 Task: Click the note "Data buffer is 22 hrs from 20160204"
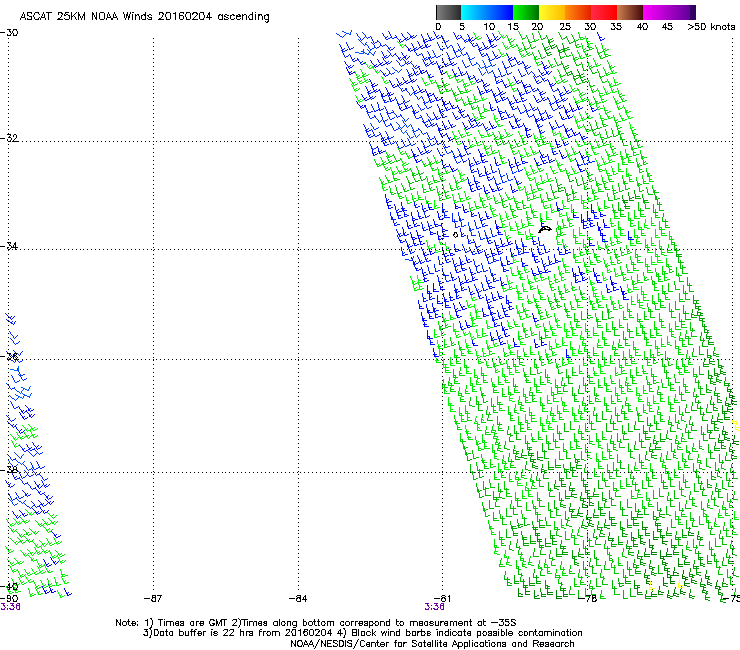point(243,633)
